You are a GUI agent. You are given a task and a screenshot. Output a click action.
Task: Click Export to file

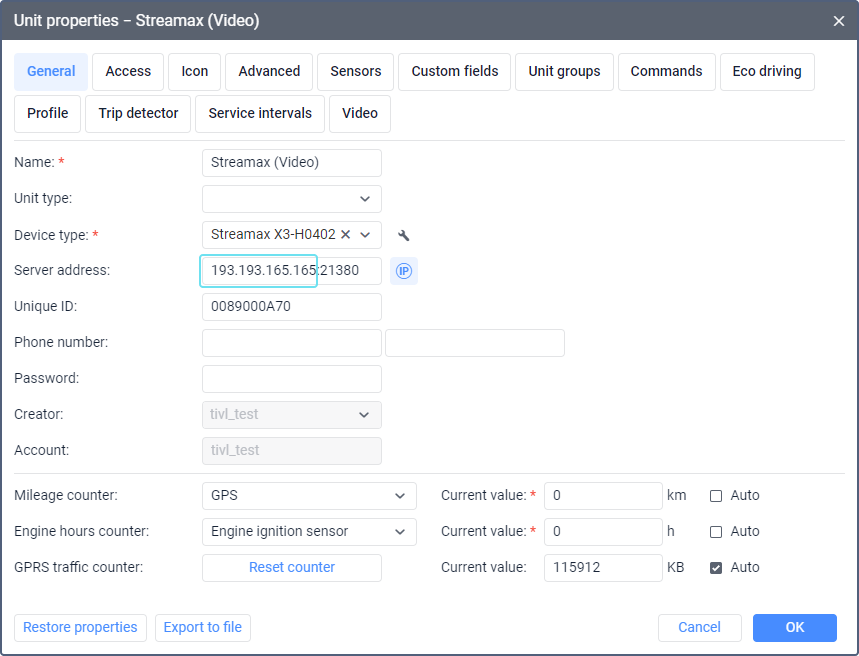click(203, 627)
